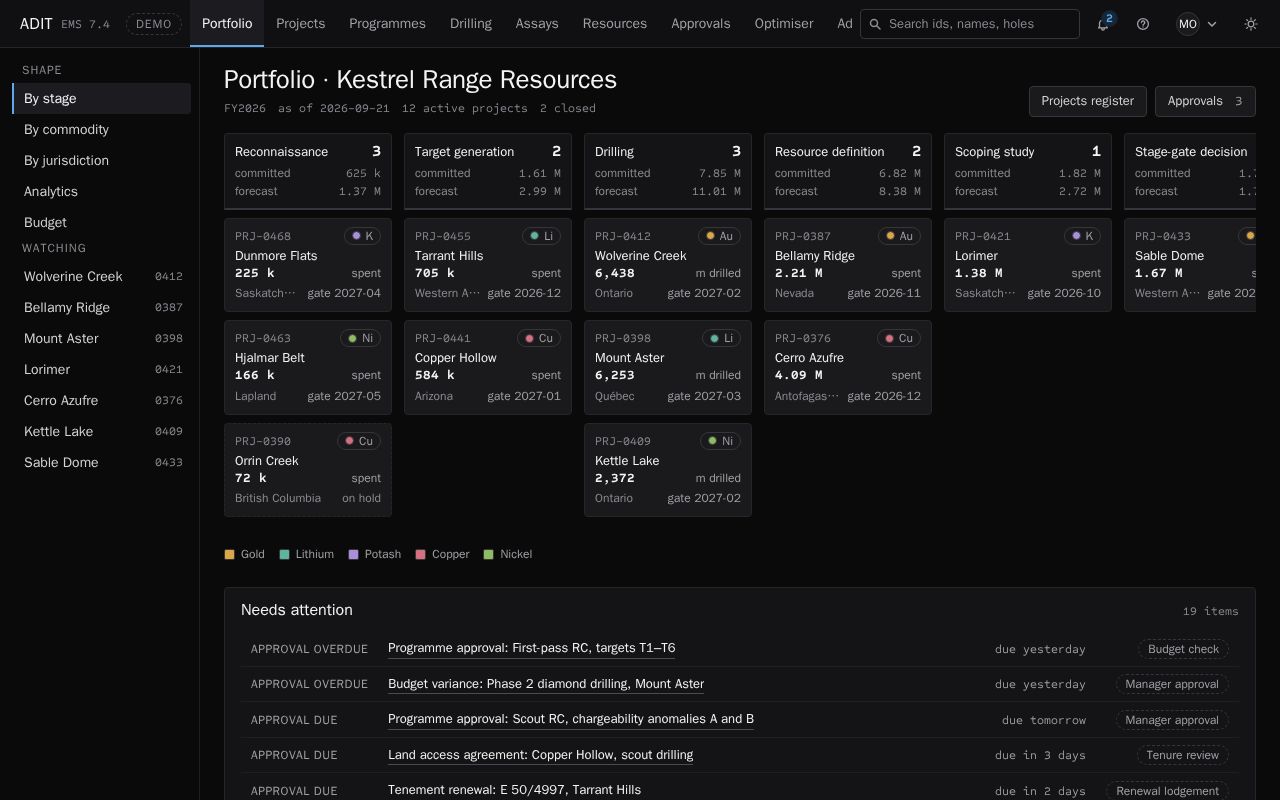Switch to the Programmes tab
1280x800 pixels.
pyautogui.click(x=387, y=24)
